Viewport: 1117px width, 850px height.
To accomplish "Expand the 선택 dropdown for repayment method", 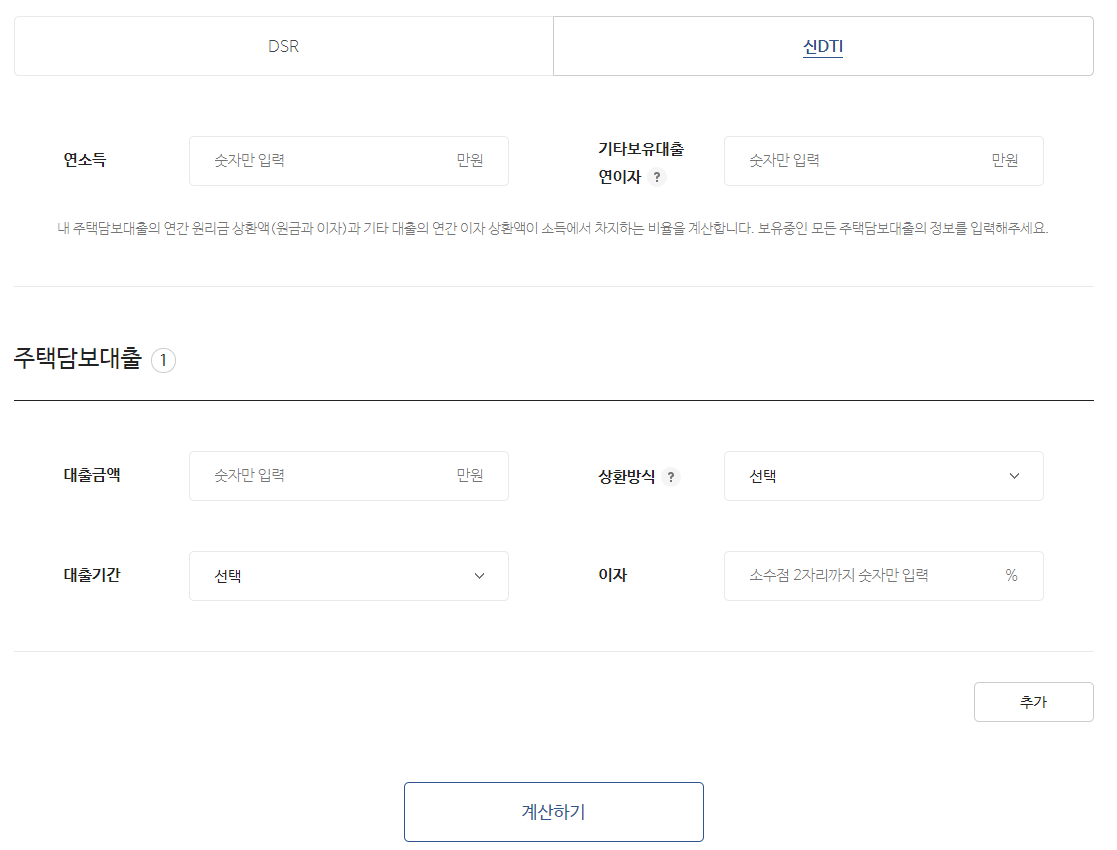I will point(883,476).
